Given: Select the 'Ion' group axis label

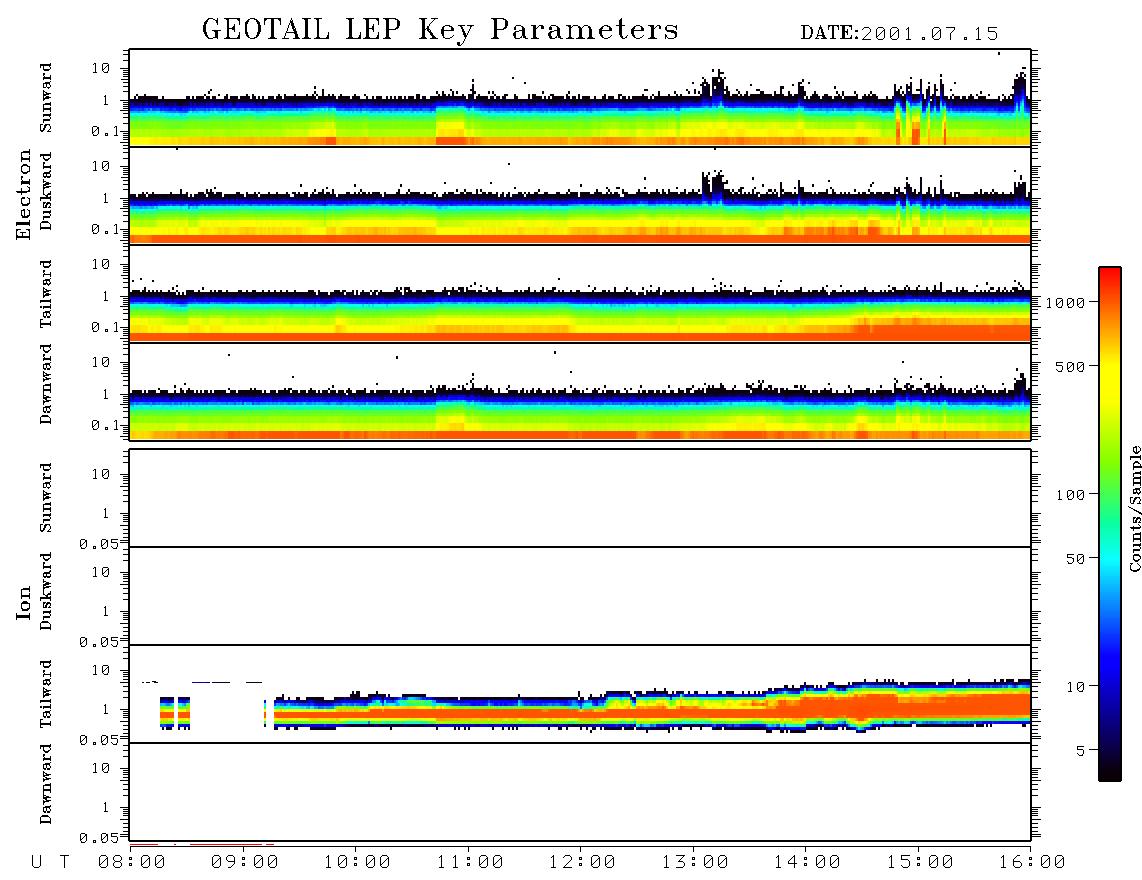Looking at the screenshot, I should (24, 602).
